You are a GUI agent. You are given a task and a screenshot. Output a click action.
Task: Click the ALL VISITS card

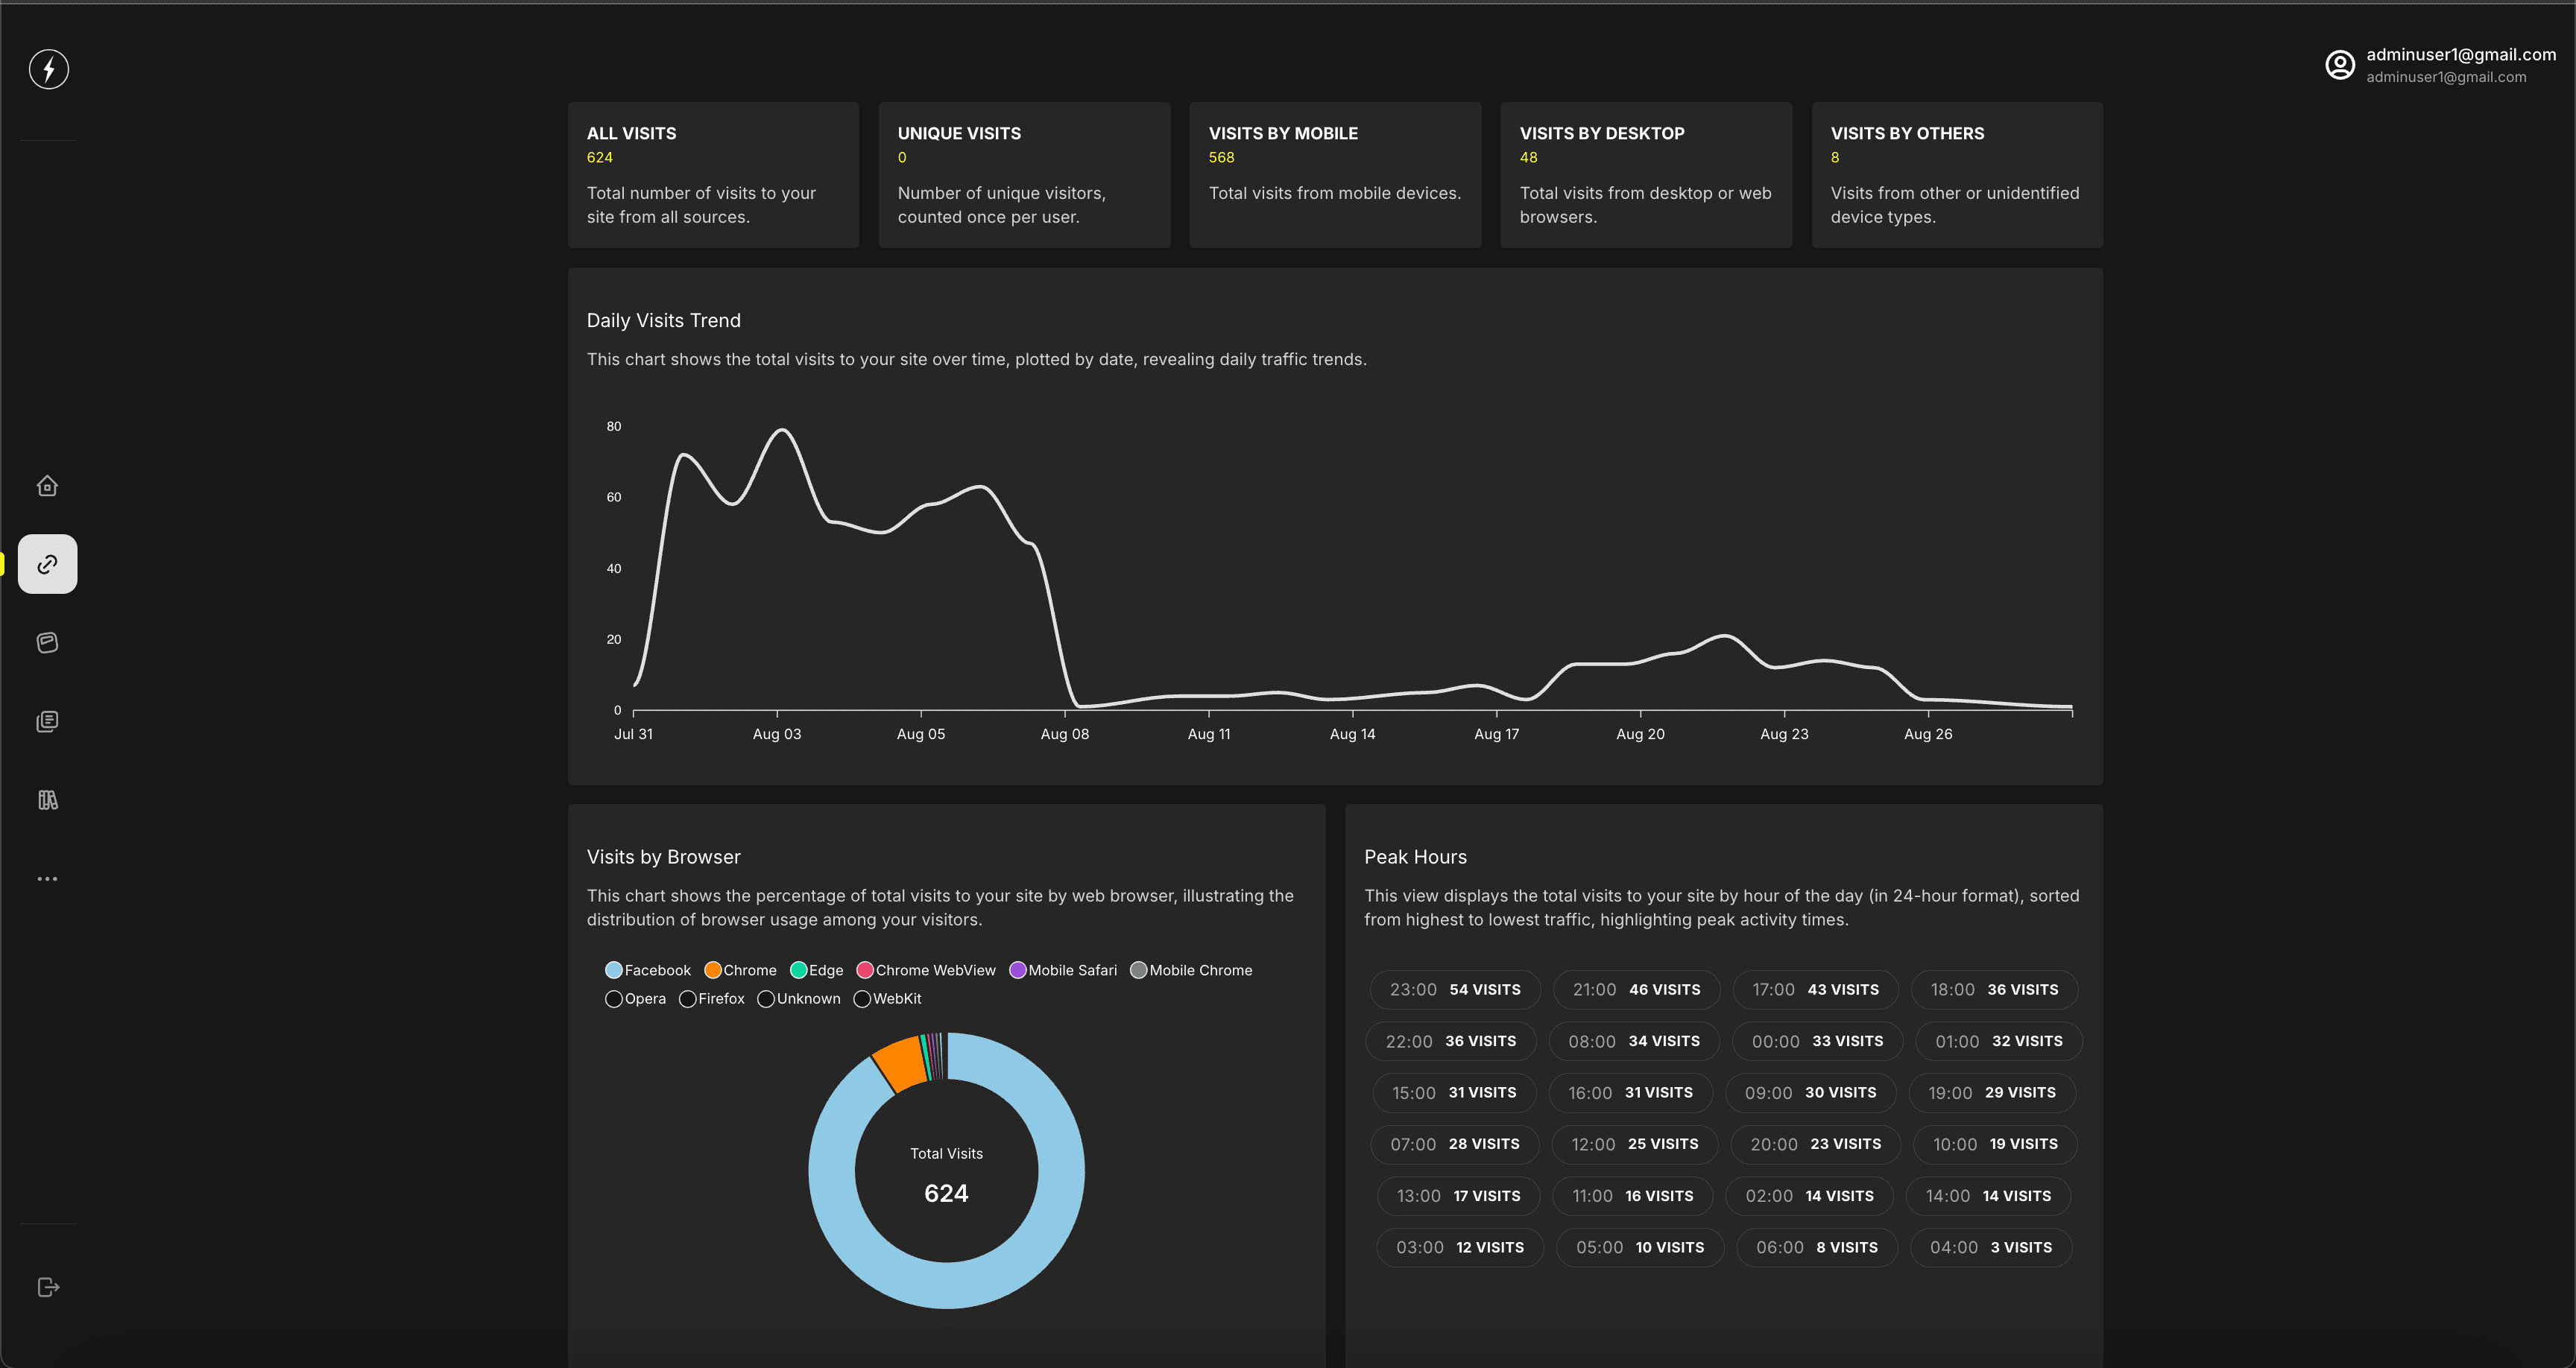(x=713, y=175)
